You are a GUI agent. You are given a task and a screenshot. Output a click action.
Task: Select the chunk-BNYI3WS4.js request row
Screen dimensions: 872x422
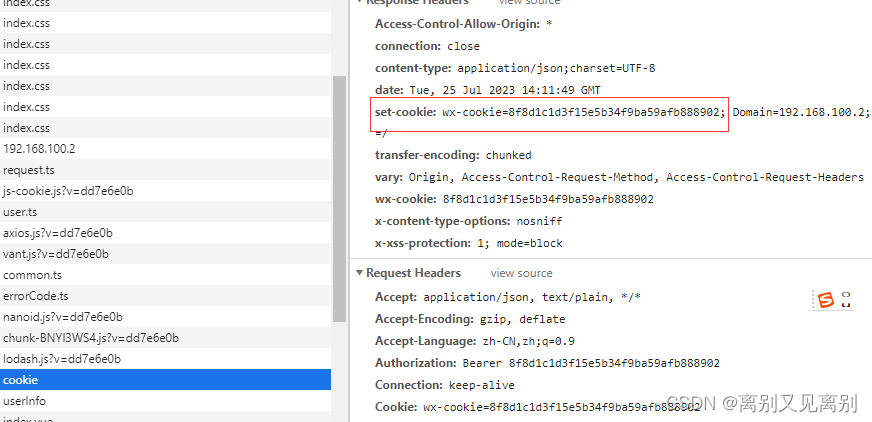coord(165,338)
